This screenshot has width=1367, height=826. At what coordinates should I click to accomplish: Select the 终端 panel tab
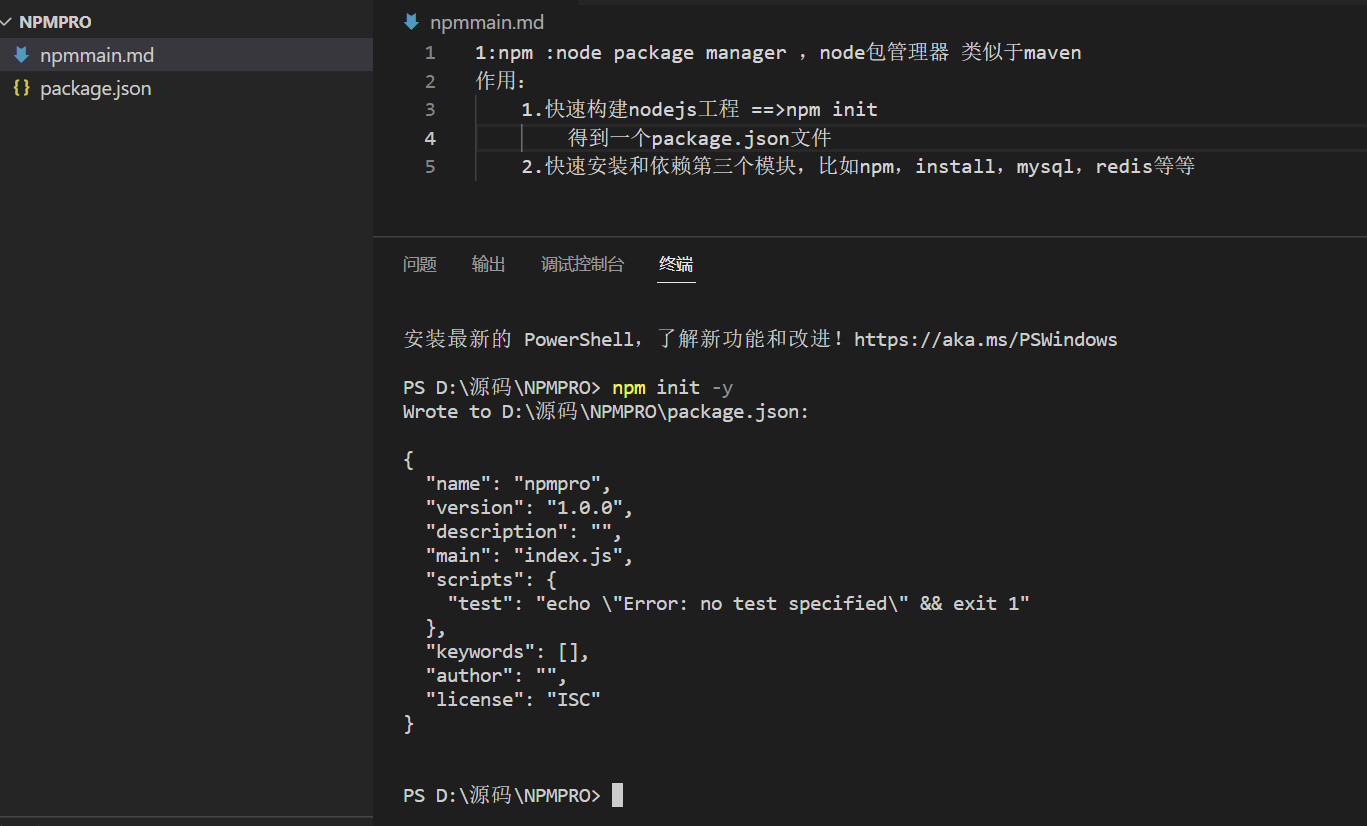(x=676, y=264)
